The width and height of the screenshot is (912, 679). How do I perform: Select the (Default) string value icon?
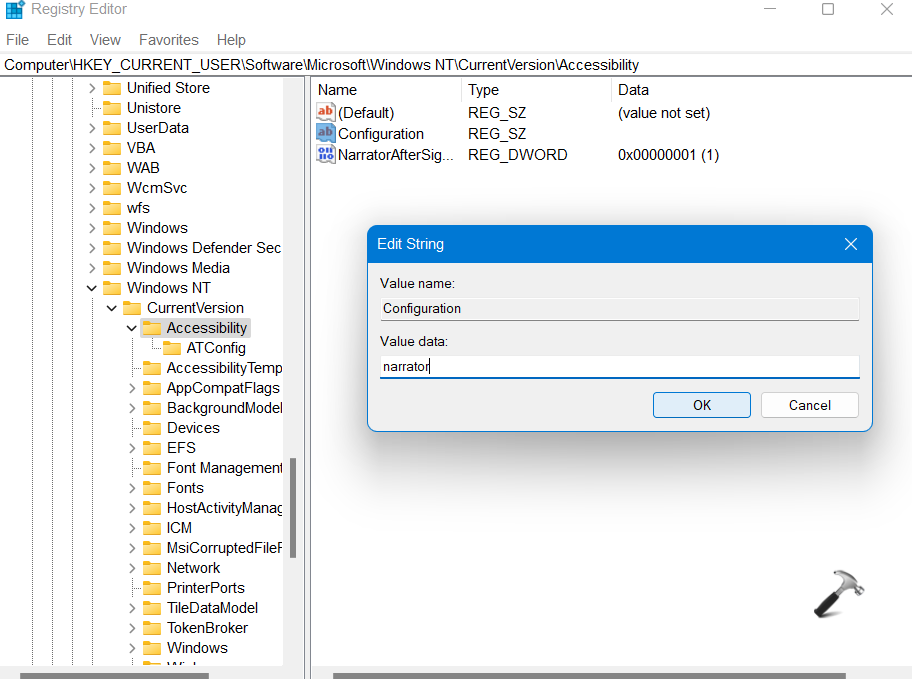click(x=326, y=112)
